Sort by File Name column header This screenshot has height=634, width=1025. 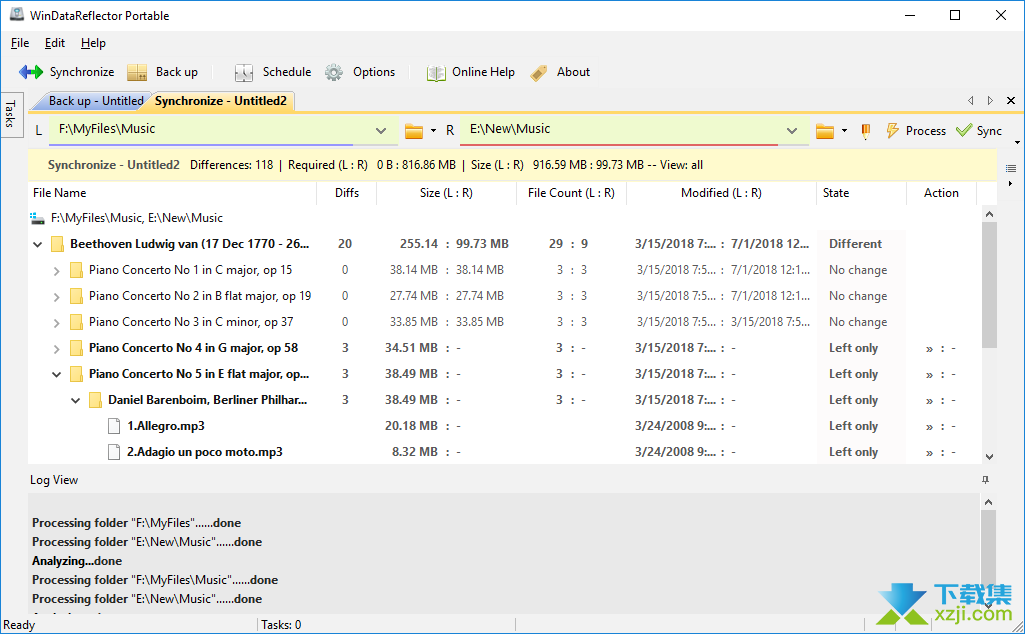pyautogui.click(x=171, y=193)
